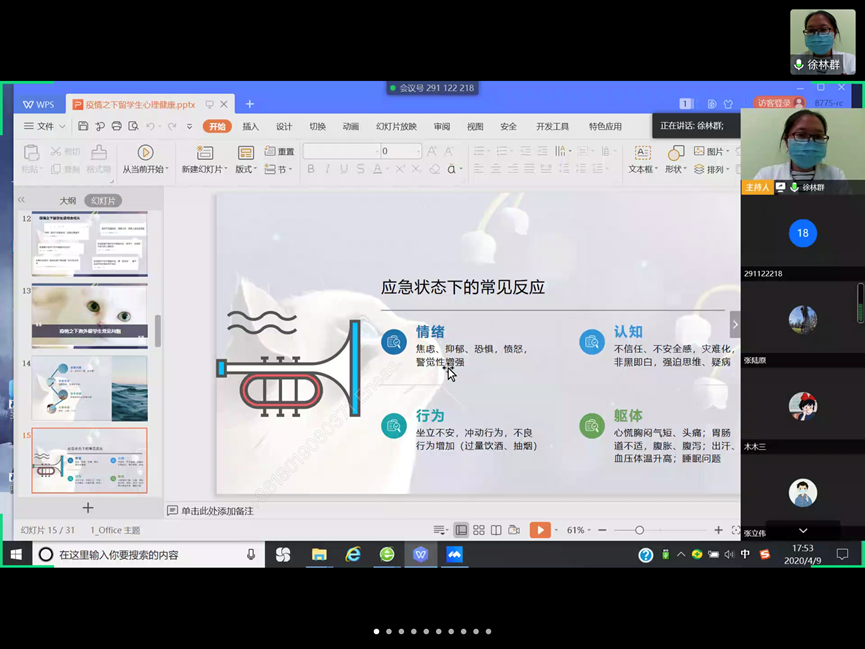Switch slide panel to 大纲 outline view
The image size is (865, 649).
[x=67, y=201]
